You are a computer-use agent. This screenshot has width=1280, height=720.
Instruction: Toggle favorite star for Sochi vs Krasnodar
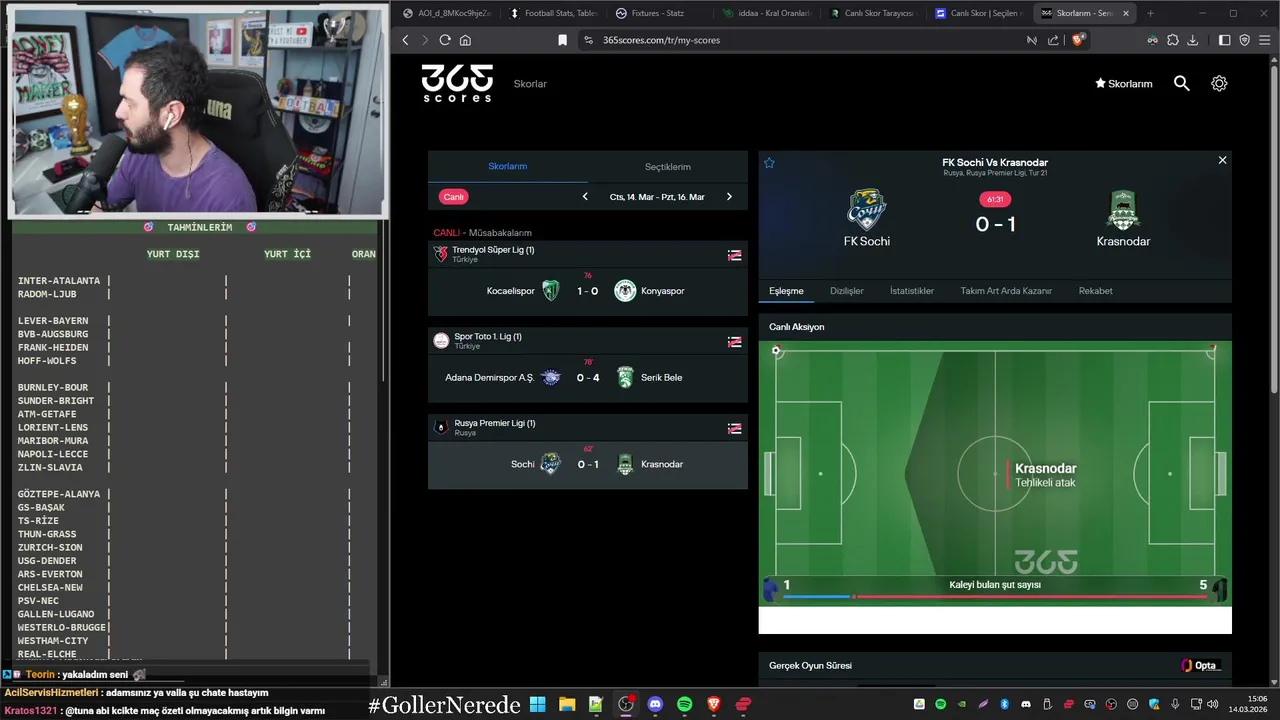pyautogui.click(x=769, y=163)
